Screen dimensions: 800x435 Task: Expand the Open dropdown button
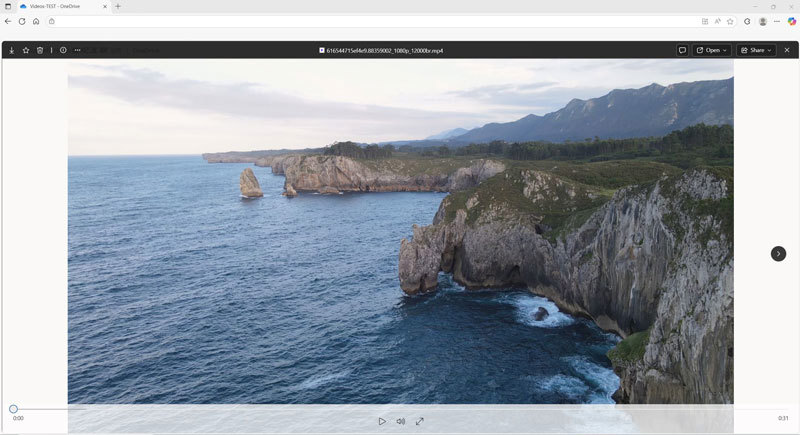pos(711,50)
